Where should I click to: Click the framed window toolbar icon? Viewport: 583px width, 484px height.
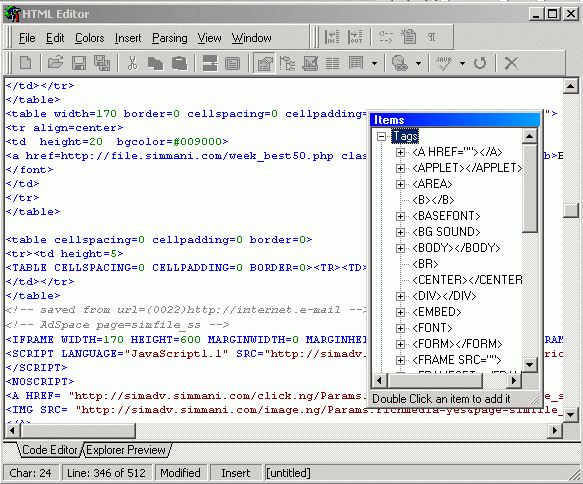pos(233,63)
